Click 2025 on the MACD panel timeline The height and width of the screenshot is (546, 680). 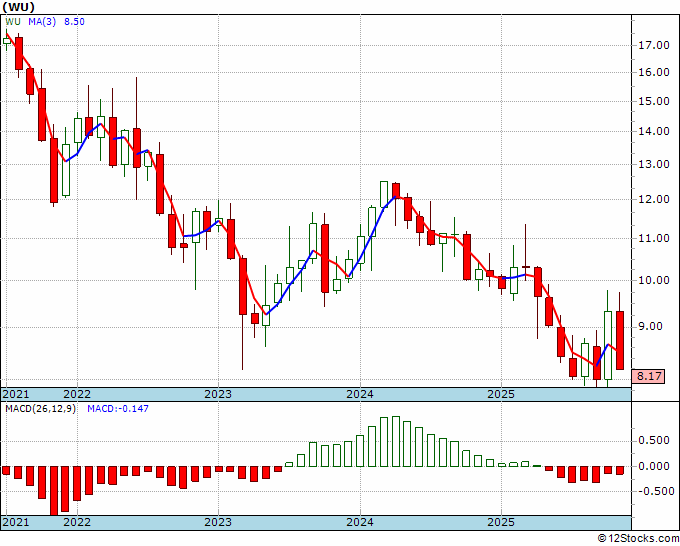tap(501, 522)
